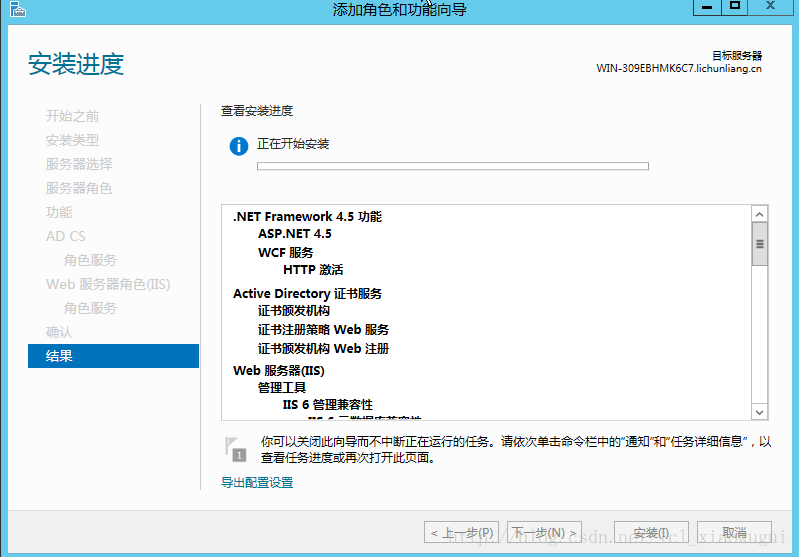This screenshot has height=557, width=799.
Task: Click 管理工具 entry
Action: (x=282, y=387)
